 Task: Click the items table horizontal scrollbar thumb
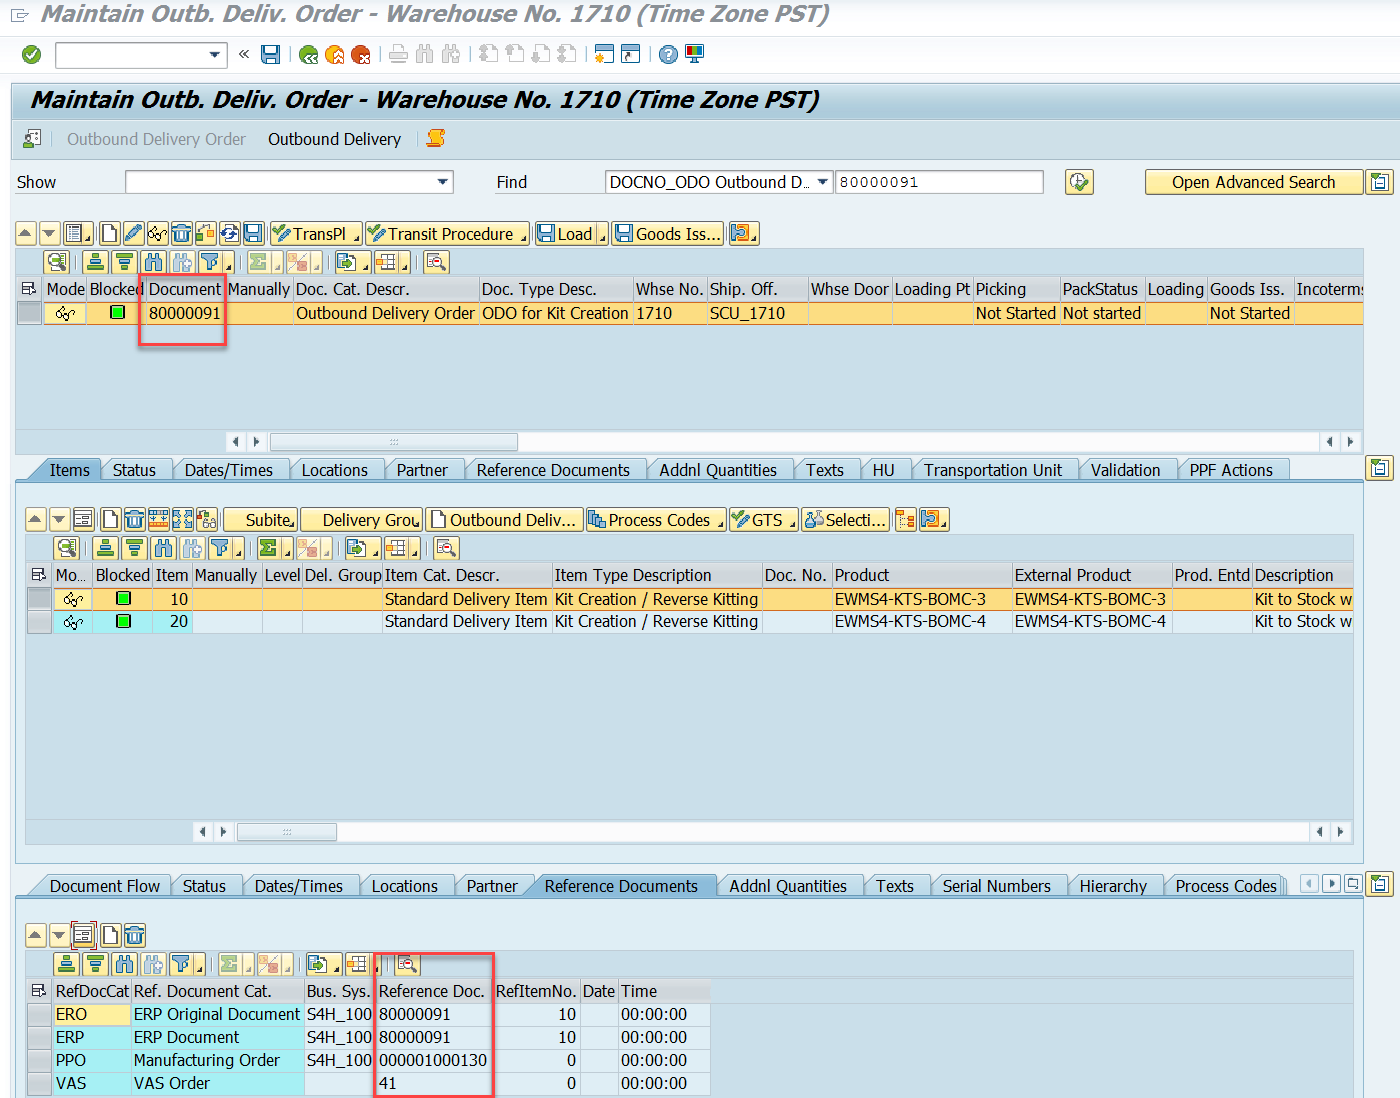coord(287,831)
